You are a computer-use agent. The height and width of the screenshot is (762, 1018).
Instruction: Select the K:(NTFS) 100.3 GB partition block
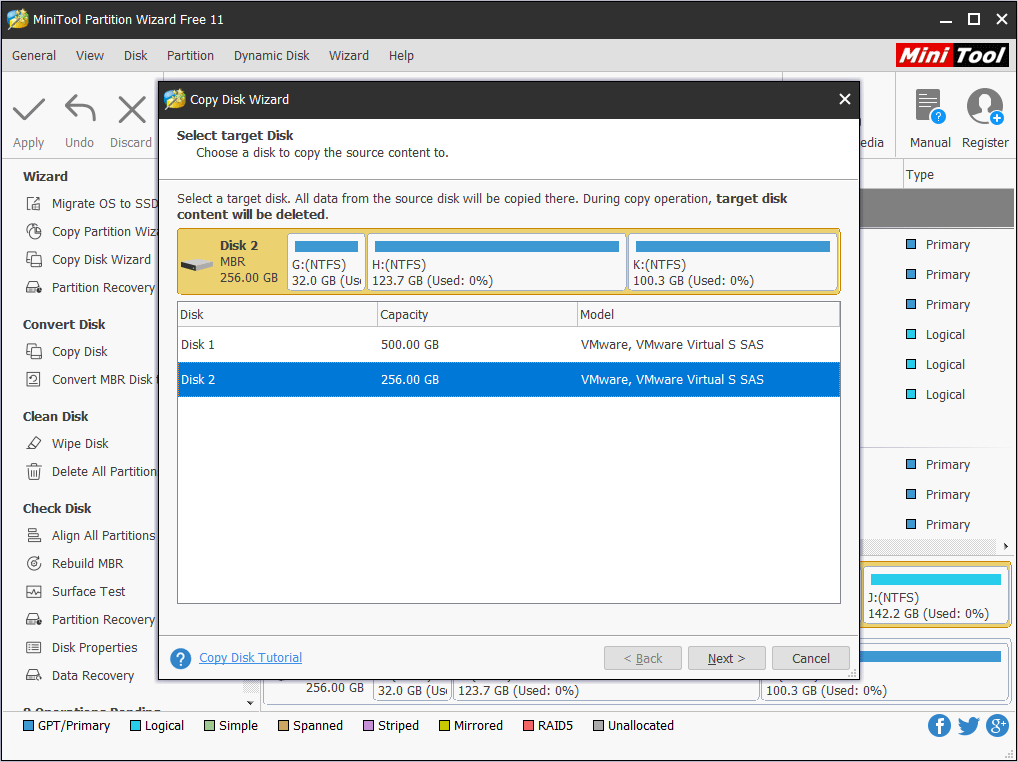coord(733,262)
